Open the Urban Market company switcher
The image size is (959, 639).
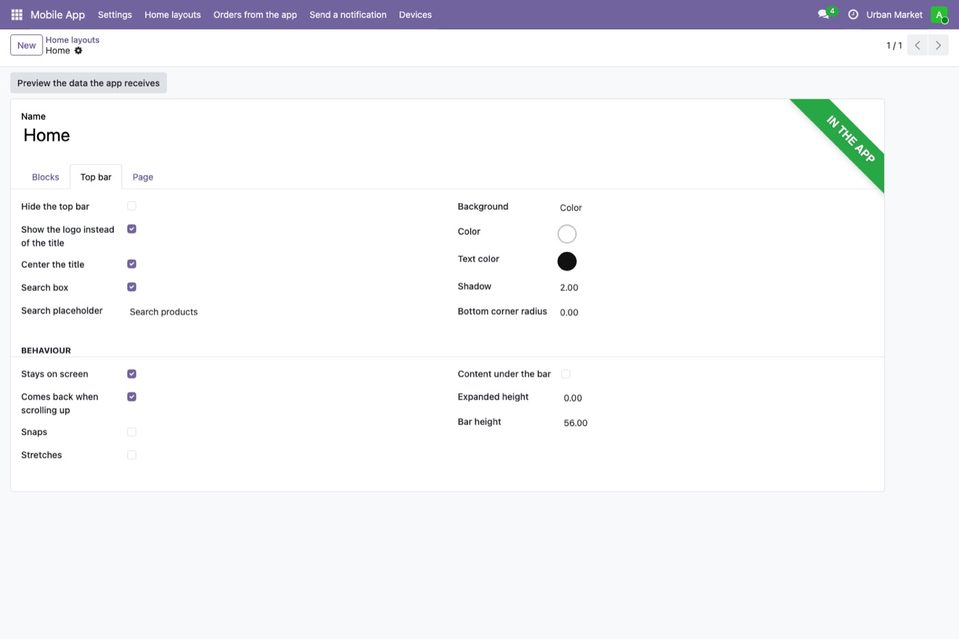coord(894,15)
